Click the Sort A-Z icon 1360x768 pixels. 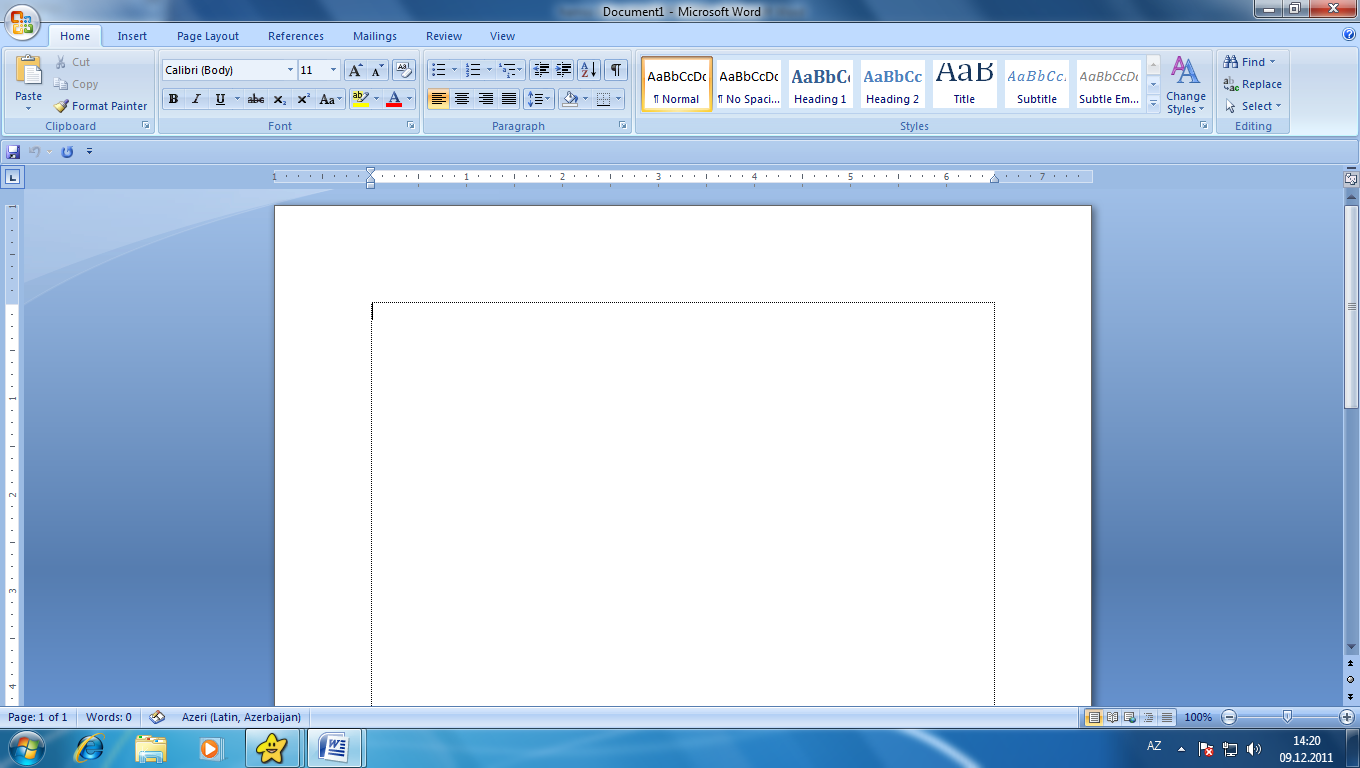pos(589,70)
